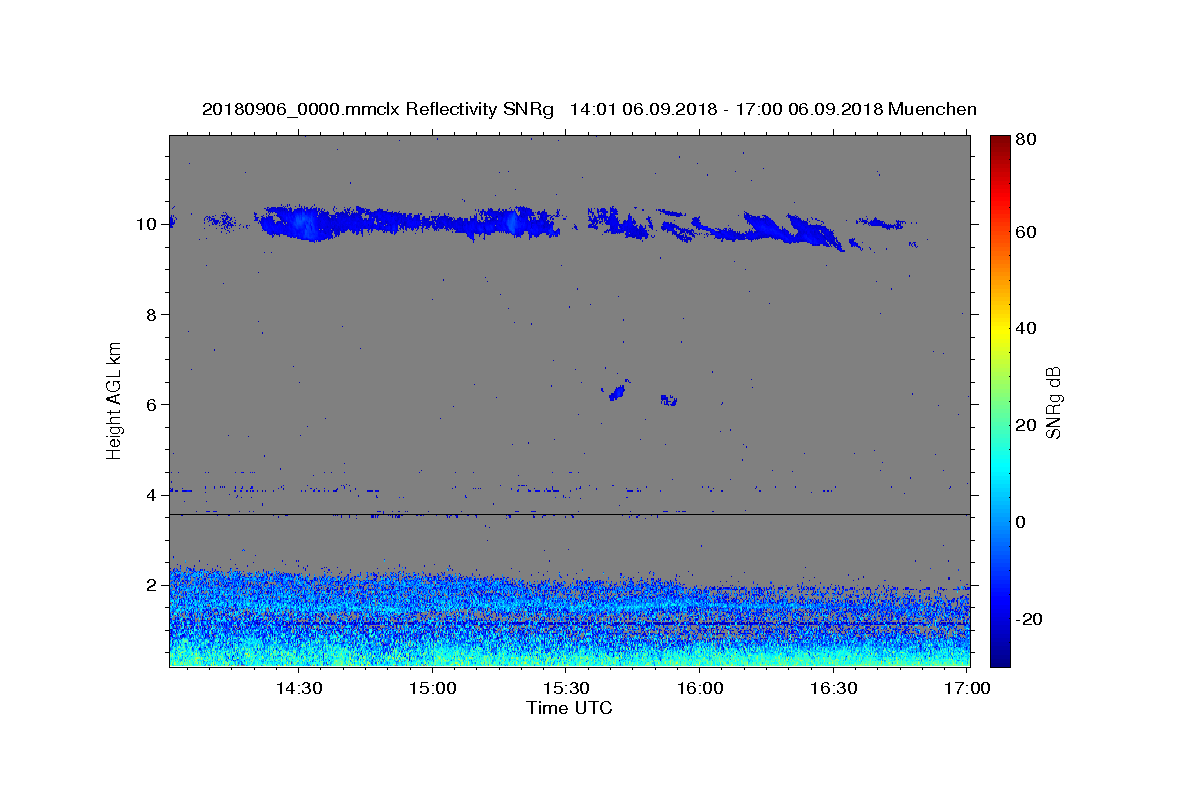The image size is (1200, 800).
Task: Click the 16:00 time tick label
Action: tap(700, 689)
